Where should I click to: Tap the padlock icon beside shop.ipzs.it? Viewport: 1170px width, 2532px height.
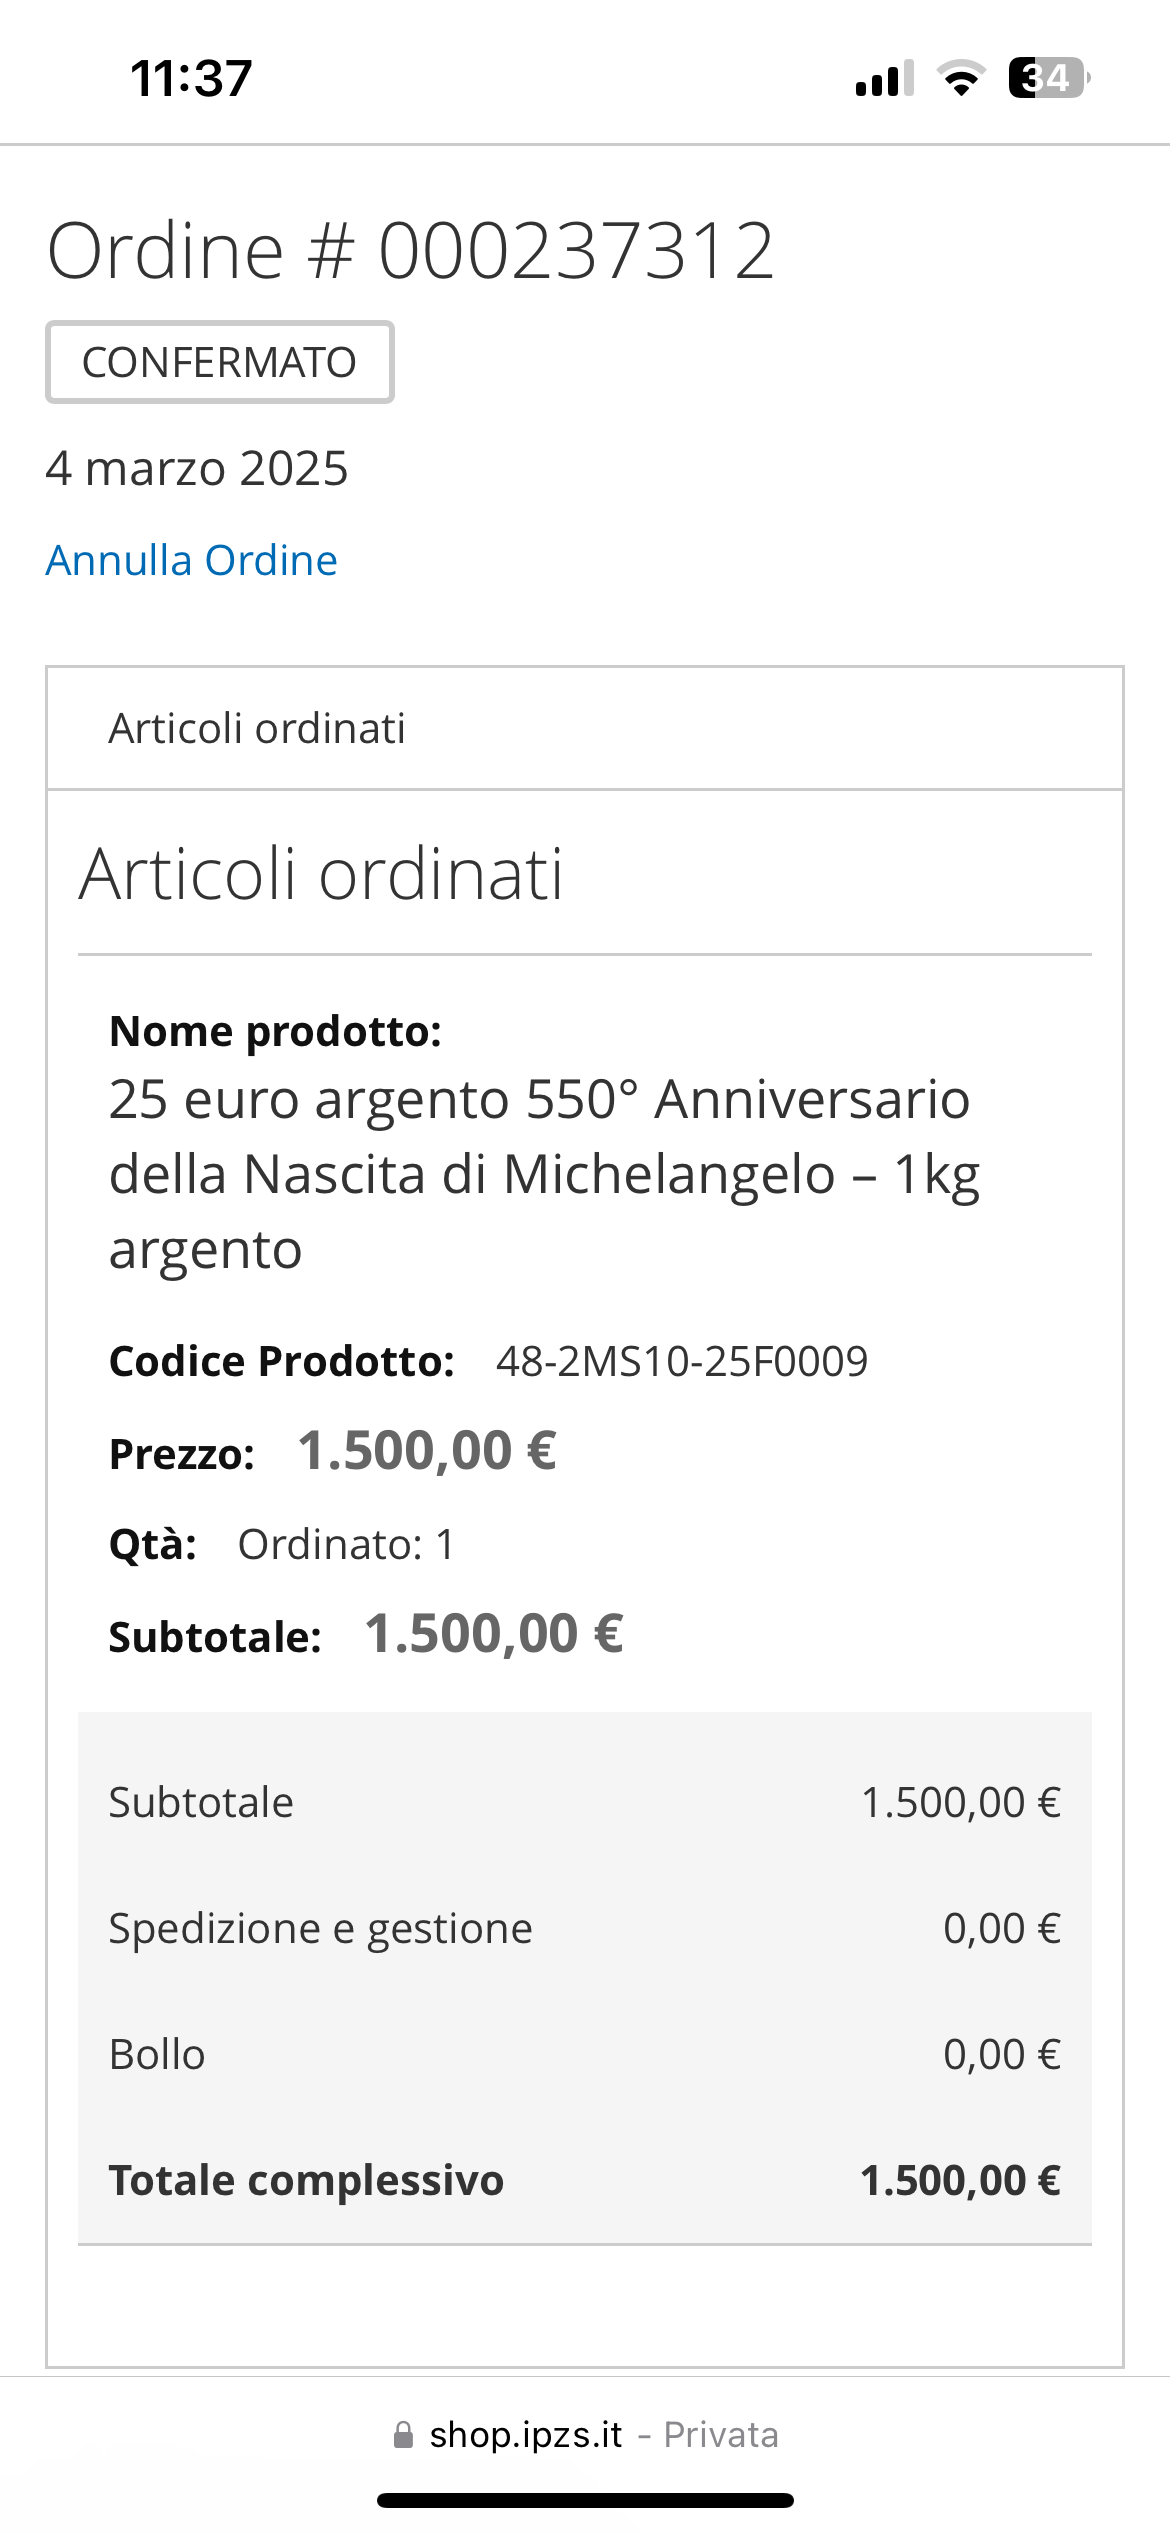tap(403, 2434)
